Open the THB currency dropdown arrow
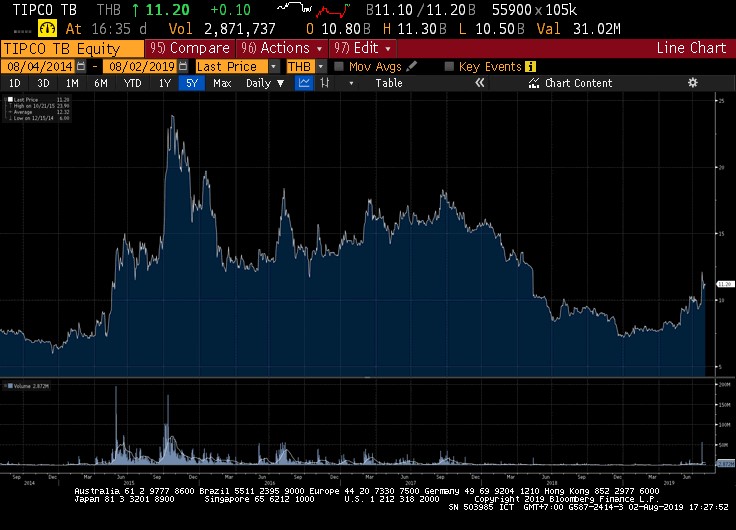Viewport: 736px width, 530px height. 321,66
